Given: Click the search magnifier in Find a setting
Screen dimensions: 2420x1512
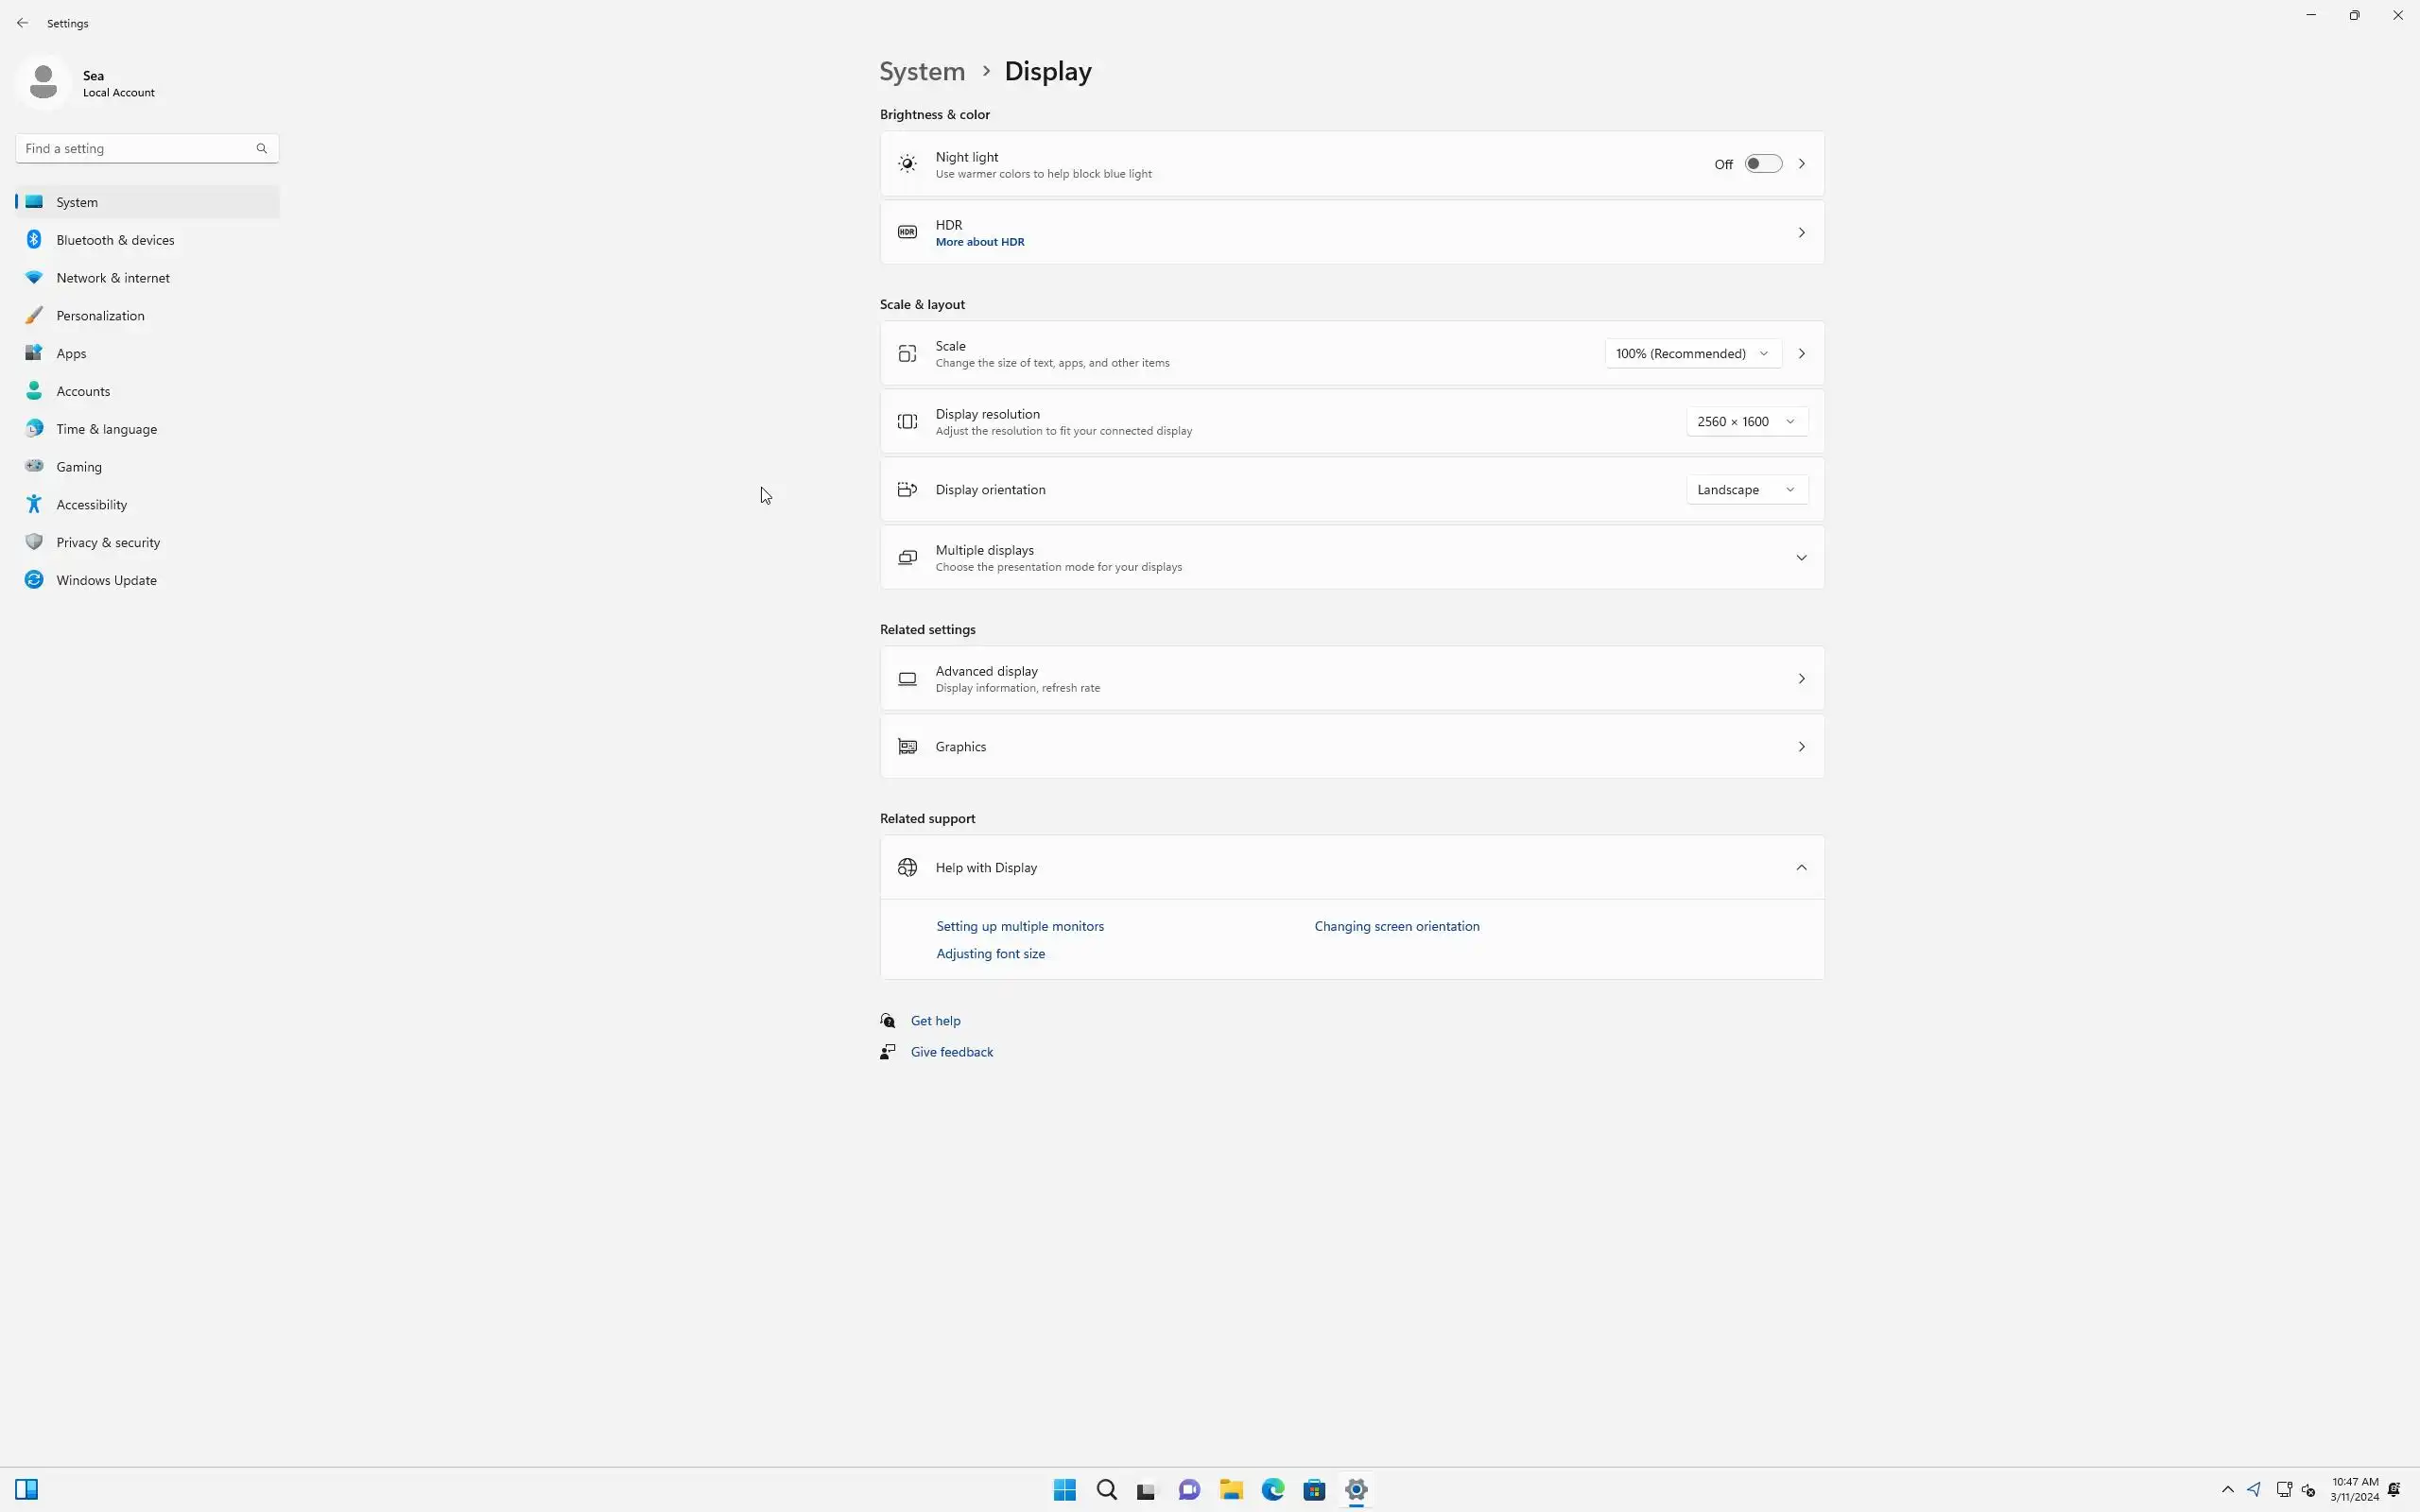Looking at the screenshot, I should (x=261, y=148).
